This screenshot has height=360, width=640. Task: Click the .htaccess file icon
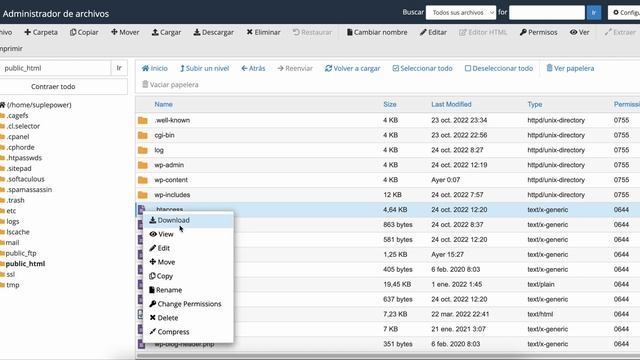tap(141, 210)
